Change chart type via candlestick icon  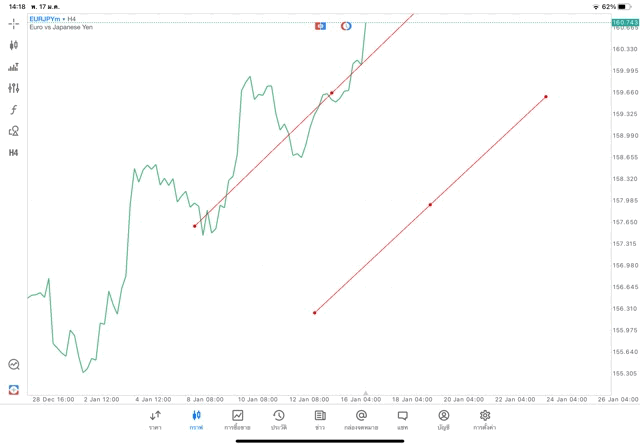pyautogui.click(x=13, y=45)
